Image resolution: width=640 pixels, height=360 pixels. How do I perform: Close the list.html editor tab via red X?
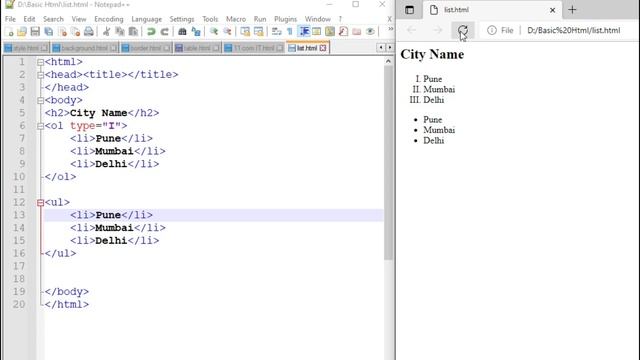pos(323,48)
